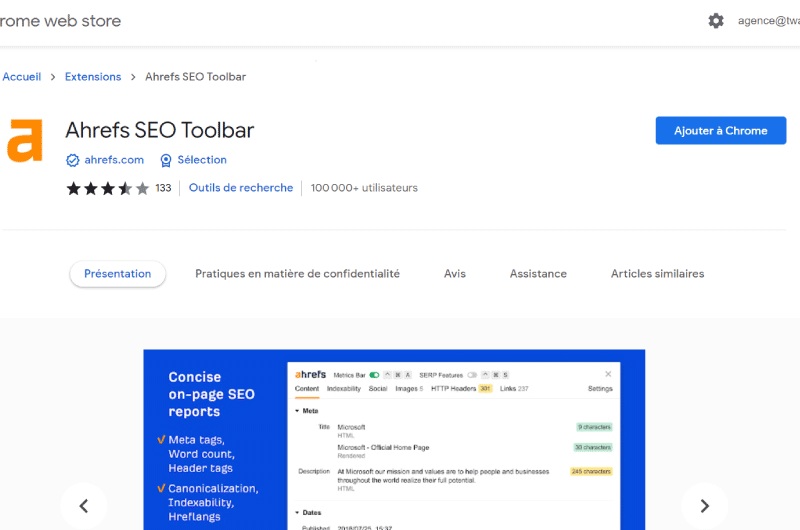Viewport: 800px width, 530px height.
Task: Open the settings gear icon
Action: click(x=716, y=21)
